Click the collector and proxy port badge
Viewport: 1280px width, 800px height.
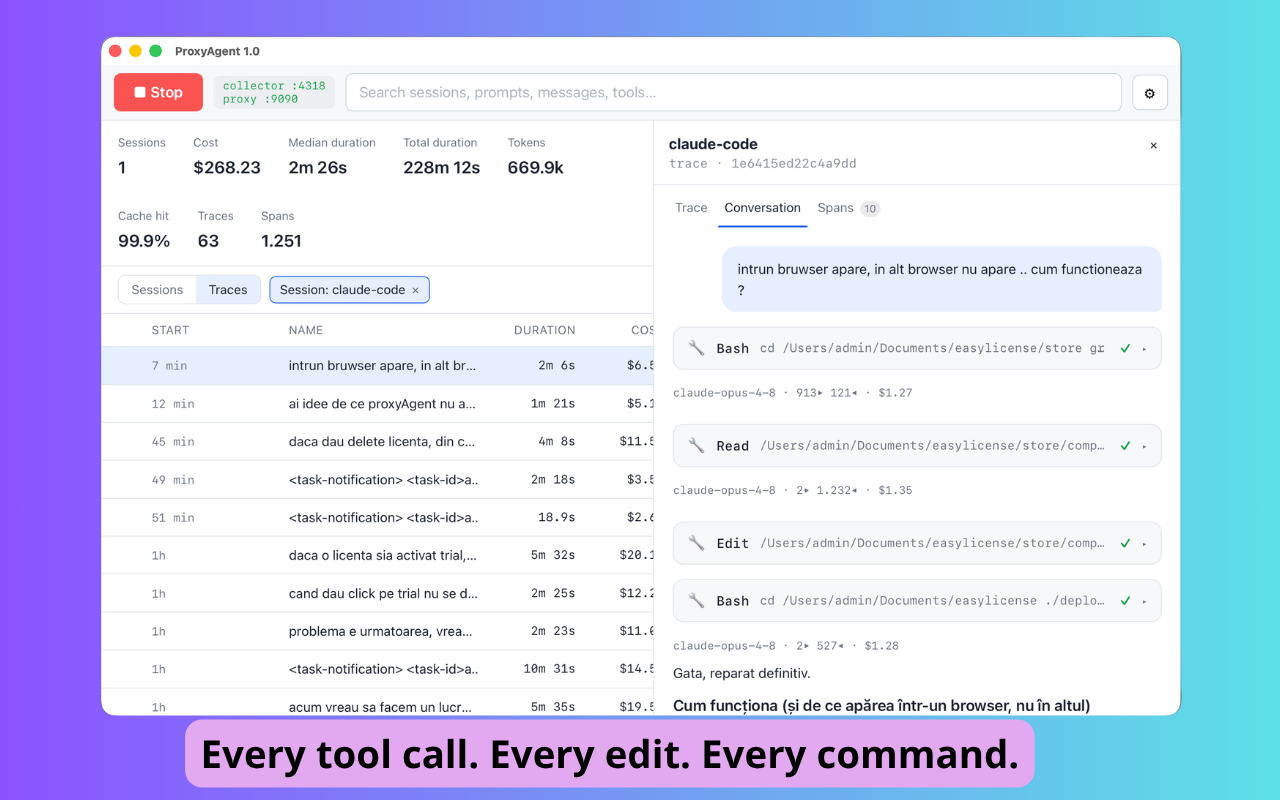click(x=274, y=92)
